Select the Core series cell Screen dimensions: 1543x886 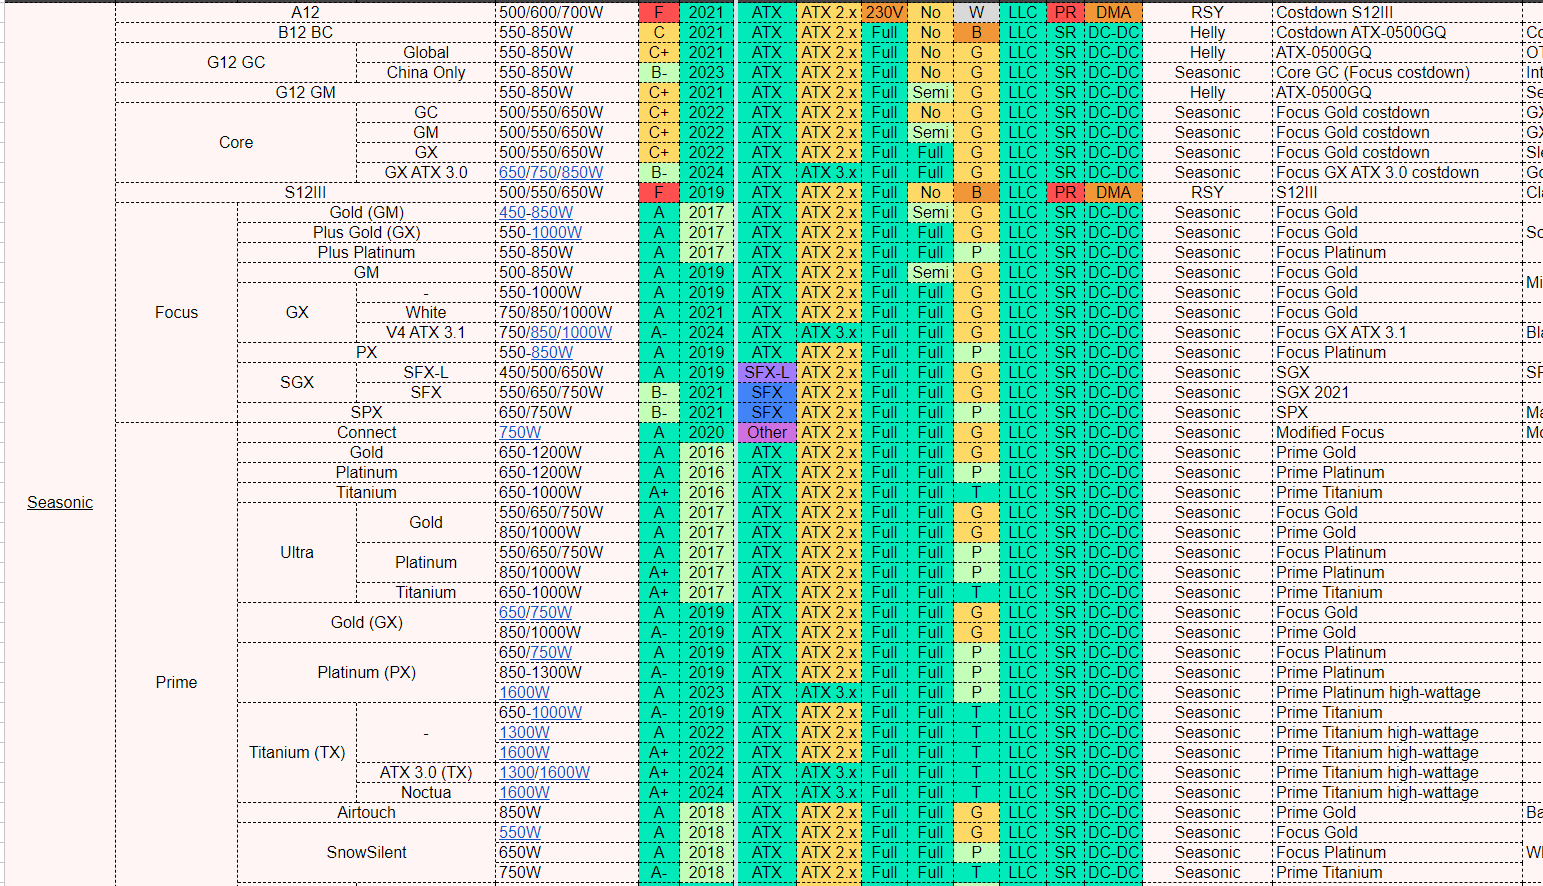point(236,142)
